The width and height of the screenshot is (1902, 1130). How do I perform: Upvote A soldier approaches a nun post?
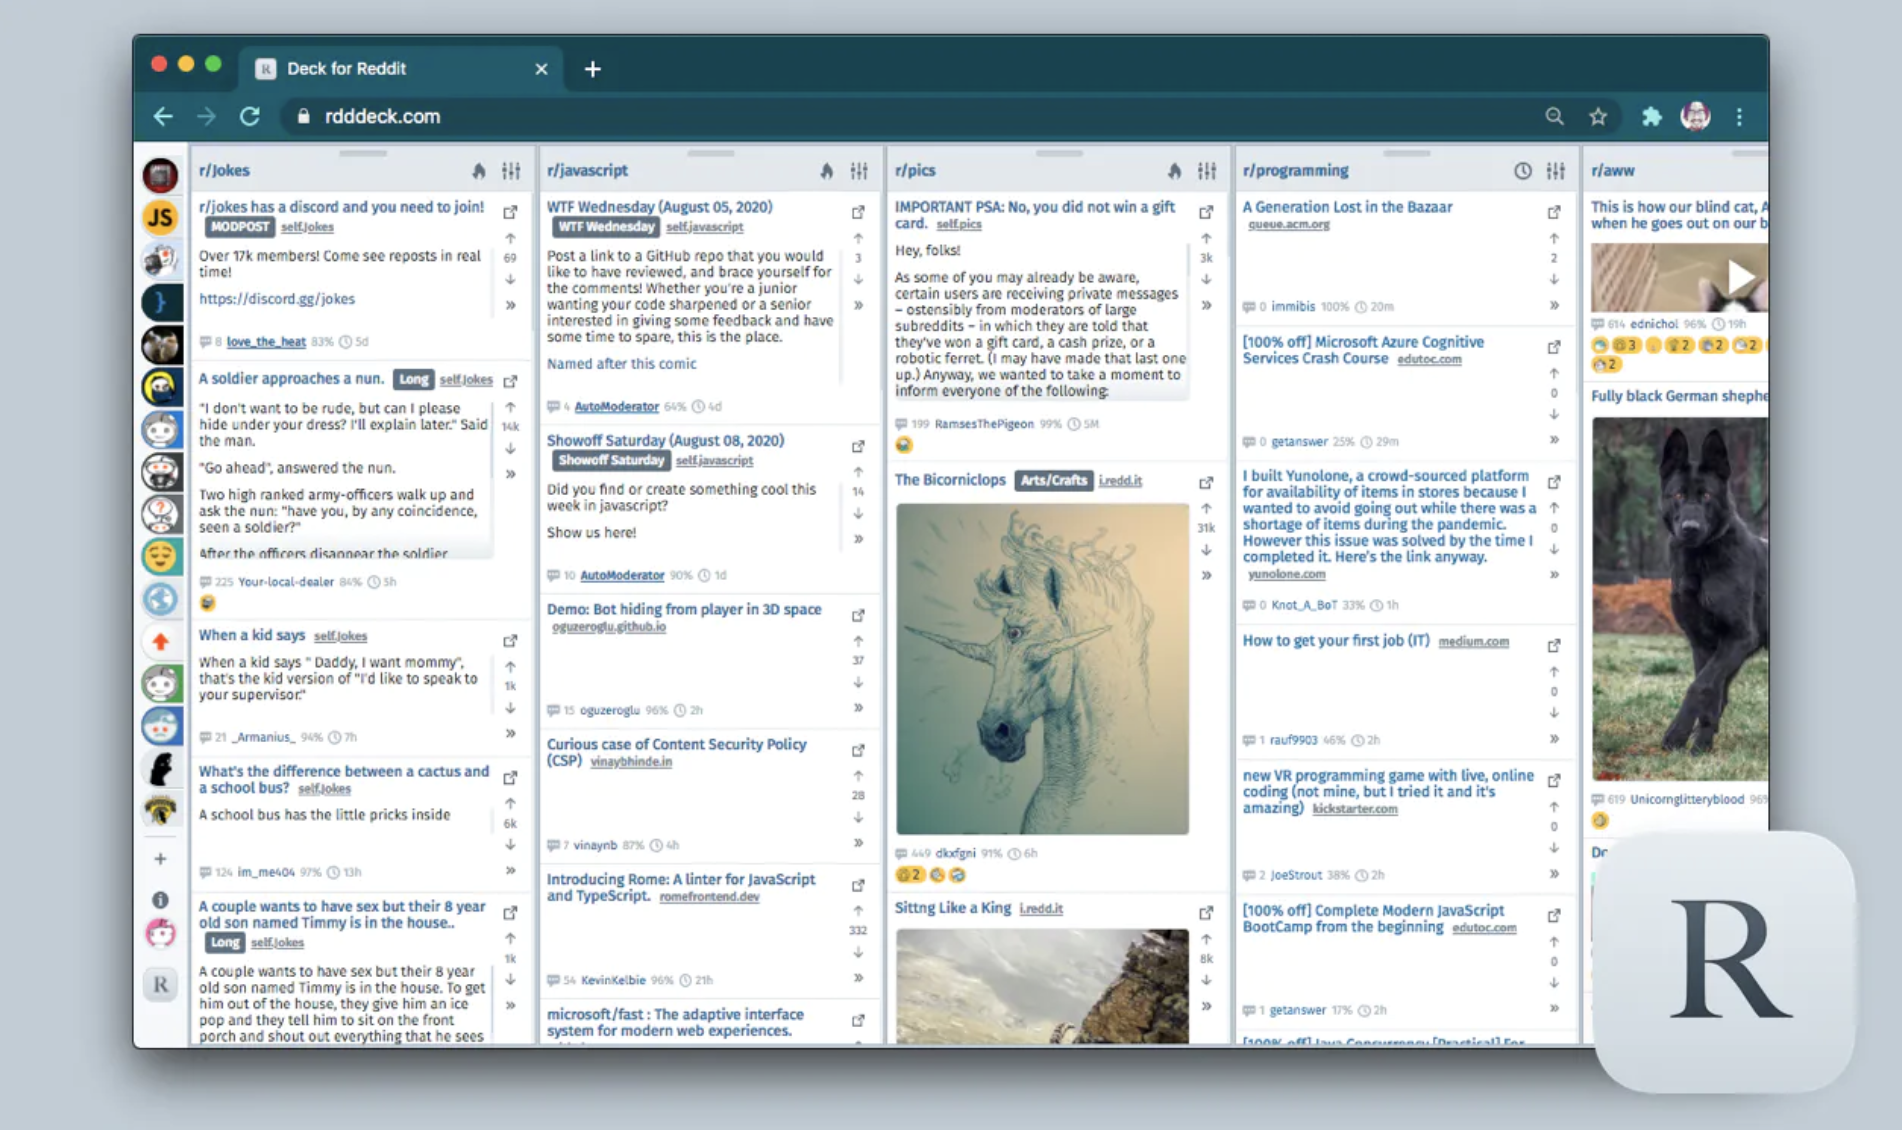(510, 407)
